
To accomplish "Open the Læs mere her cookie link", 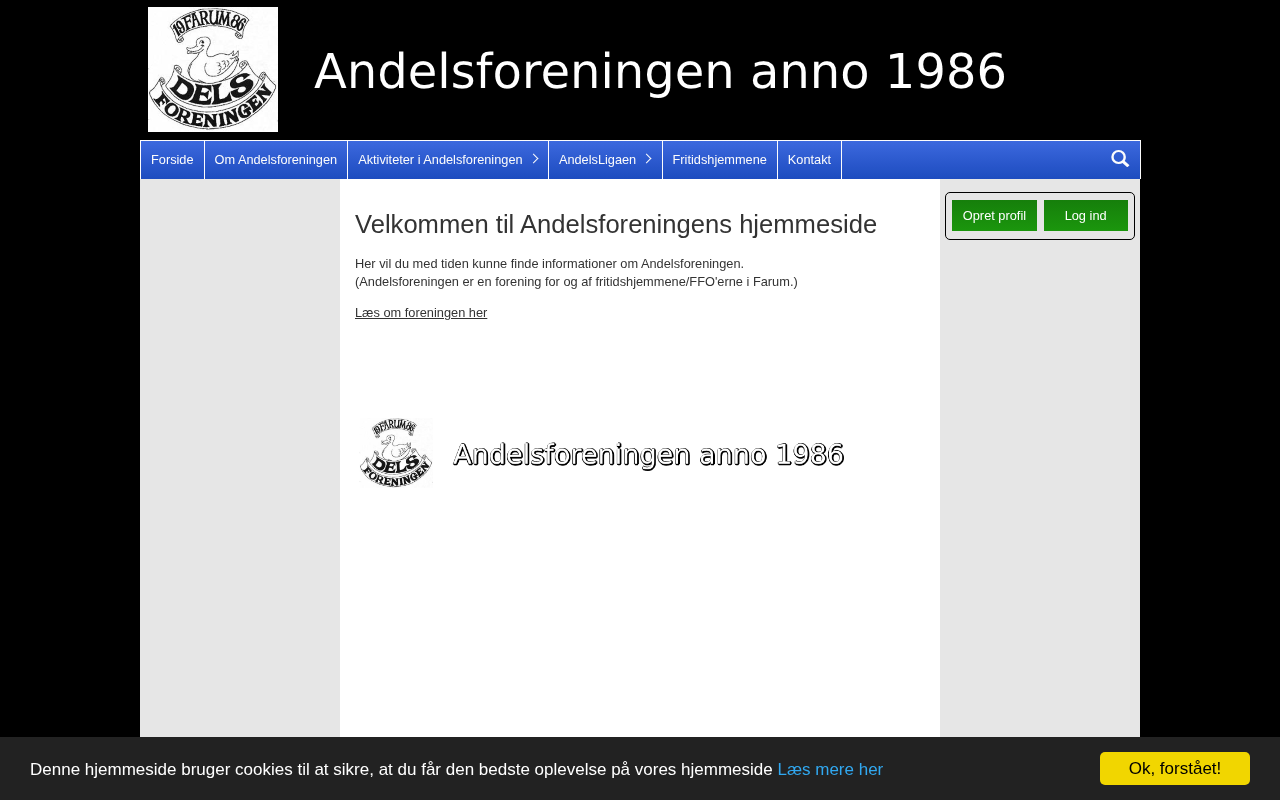I will coord(830,770).
